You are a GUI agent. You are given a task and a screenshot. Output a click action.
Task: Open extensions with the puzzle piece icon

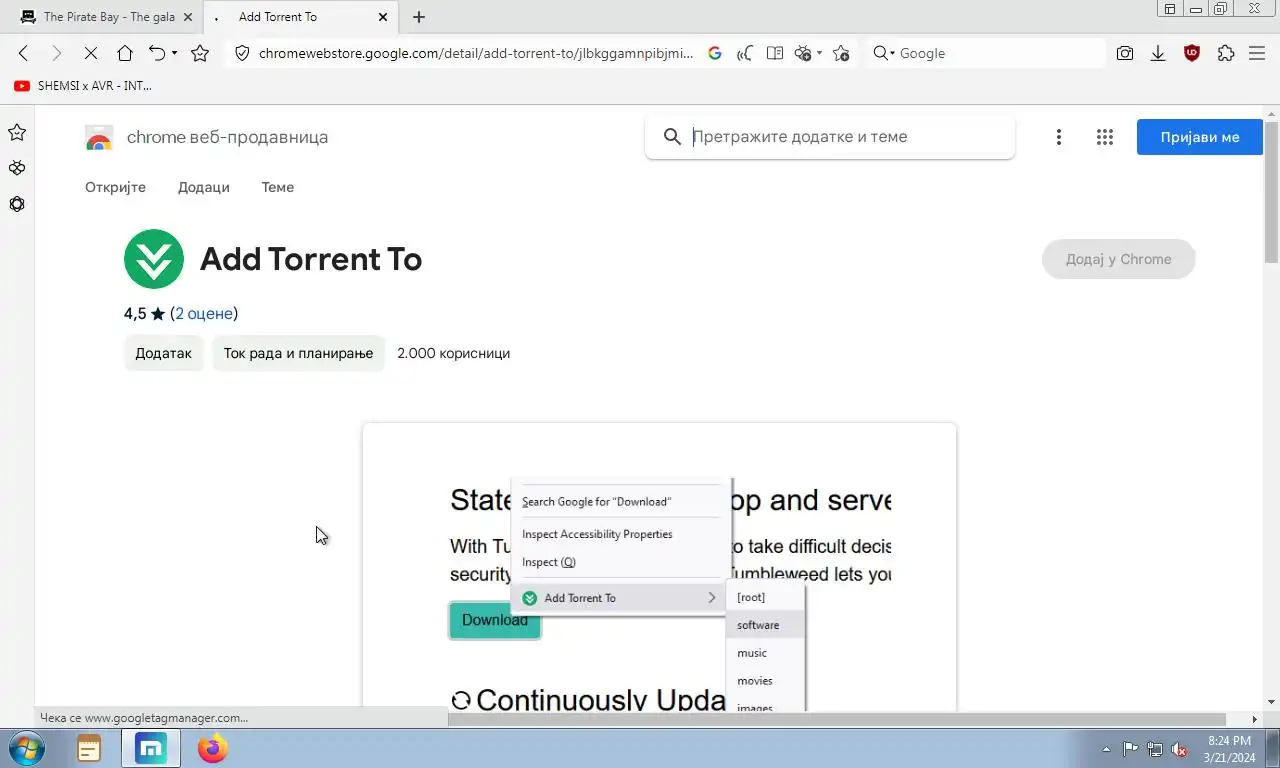click(1226, 53)
